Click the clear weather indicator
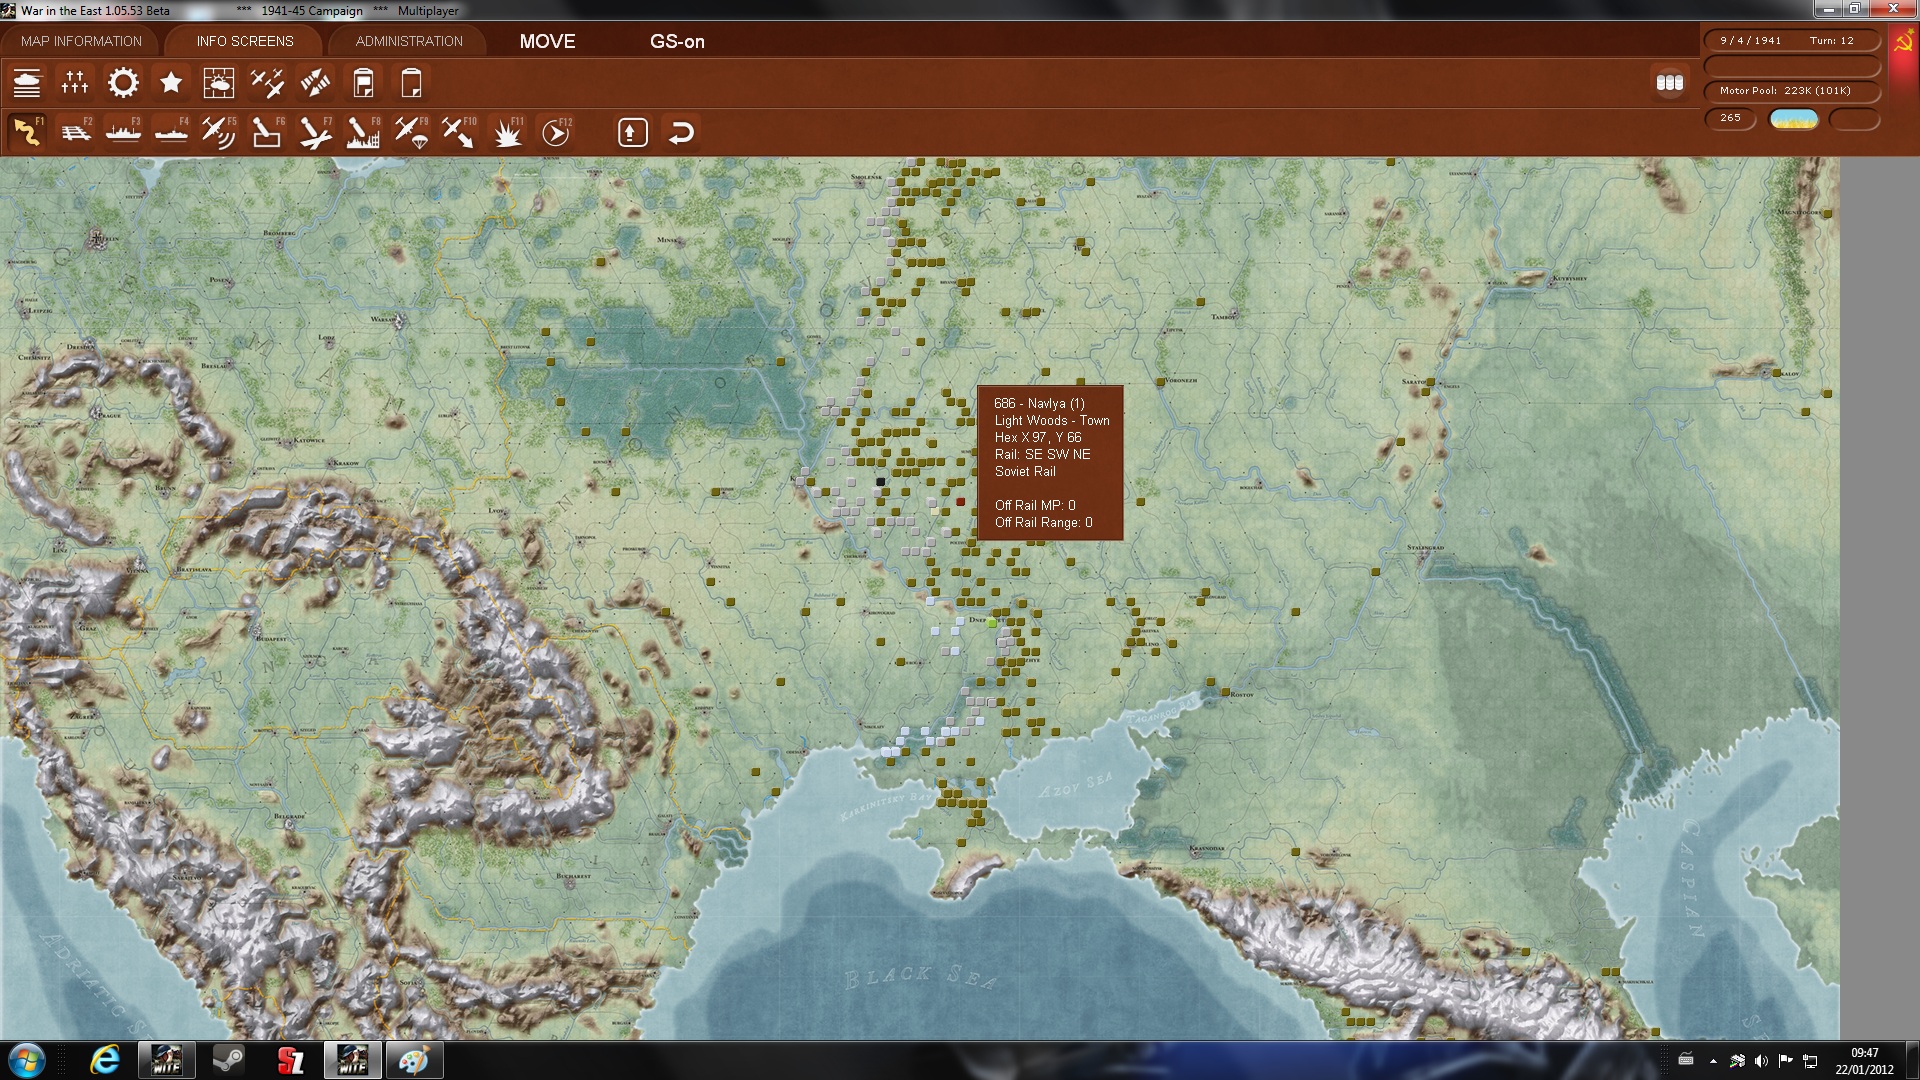This screenshot has height=1080, width=1920. click(x=1794, y=119)
